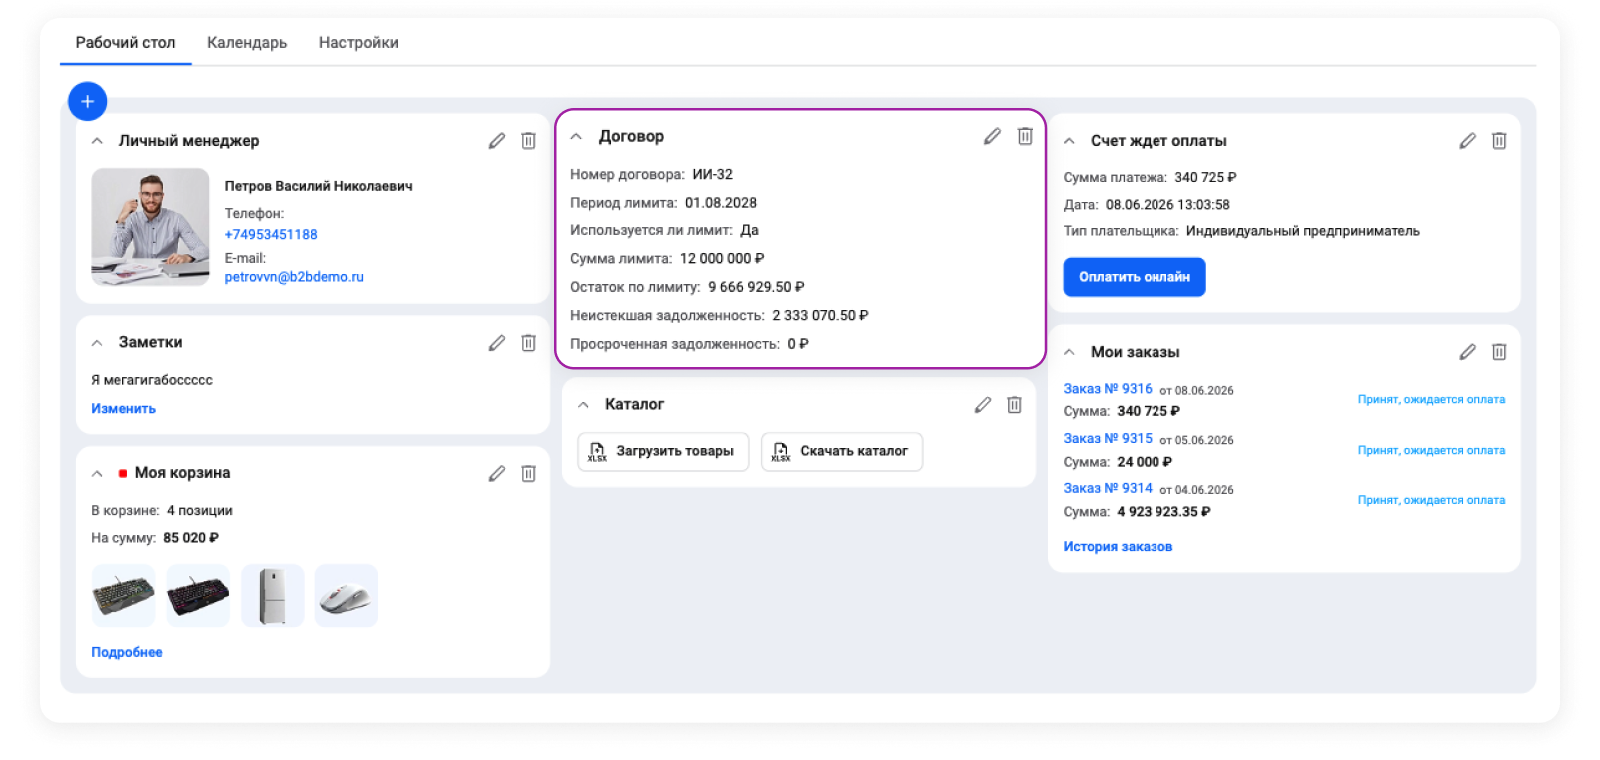Delete the Заметки widget
1600x760 pixels.
point(529,343)
